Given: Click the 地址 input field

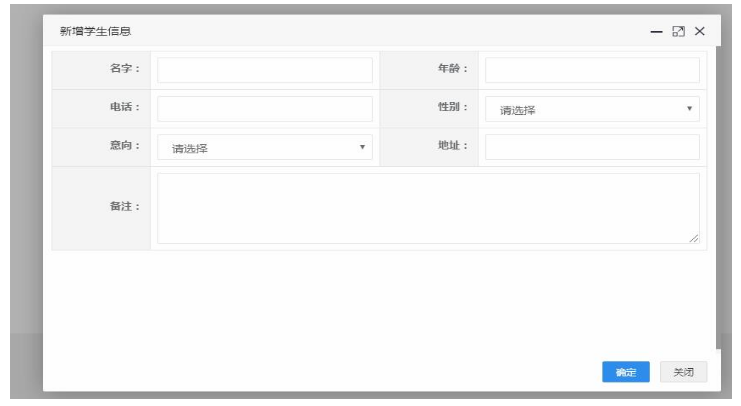Looking at the screenshot, I should click(592, 147).
